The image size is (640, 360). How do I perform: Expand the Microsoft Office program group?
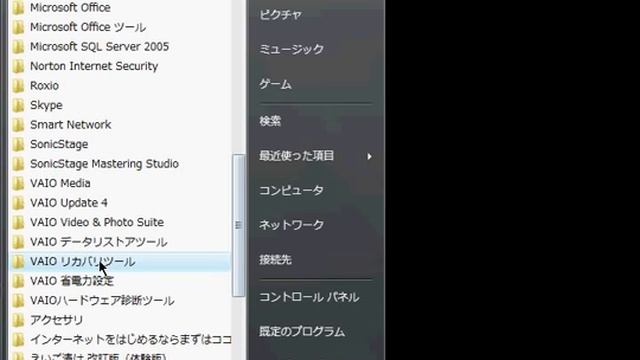click(70, 7)
